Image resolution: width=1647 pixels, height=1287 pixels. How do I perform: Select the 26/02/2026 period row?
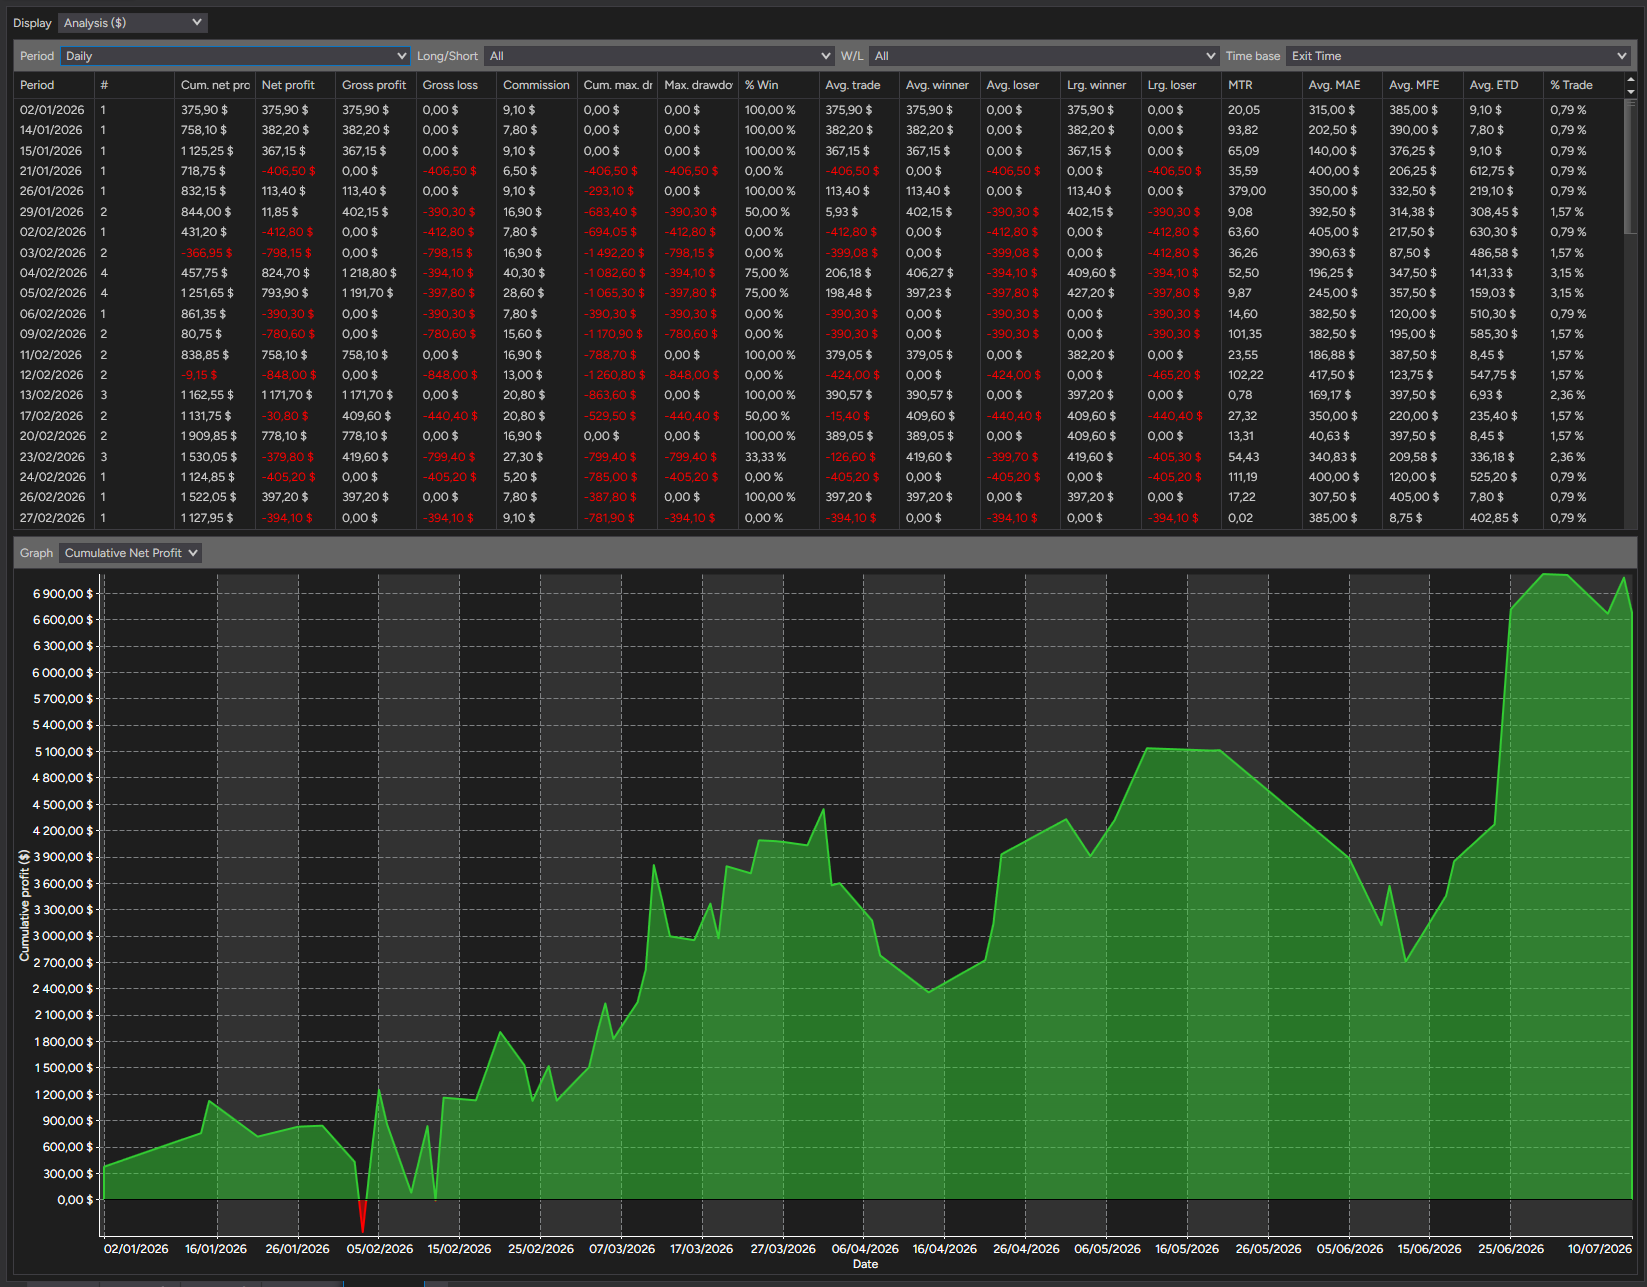(x=820, y=497)
